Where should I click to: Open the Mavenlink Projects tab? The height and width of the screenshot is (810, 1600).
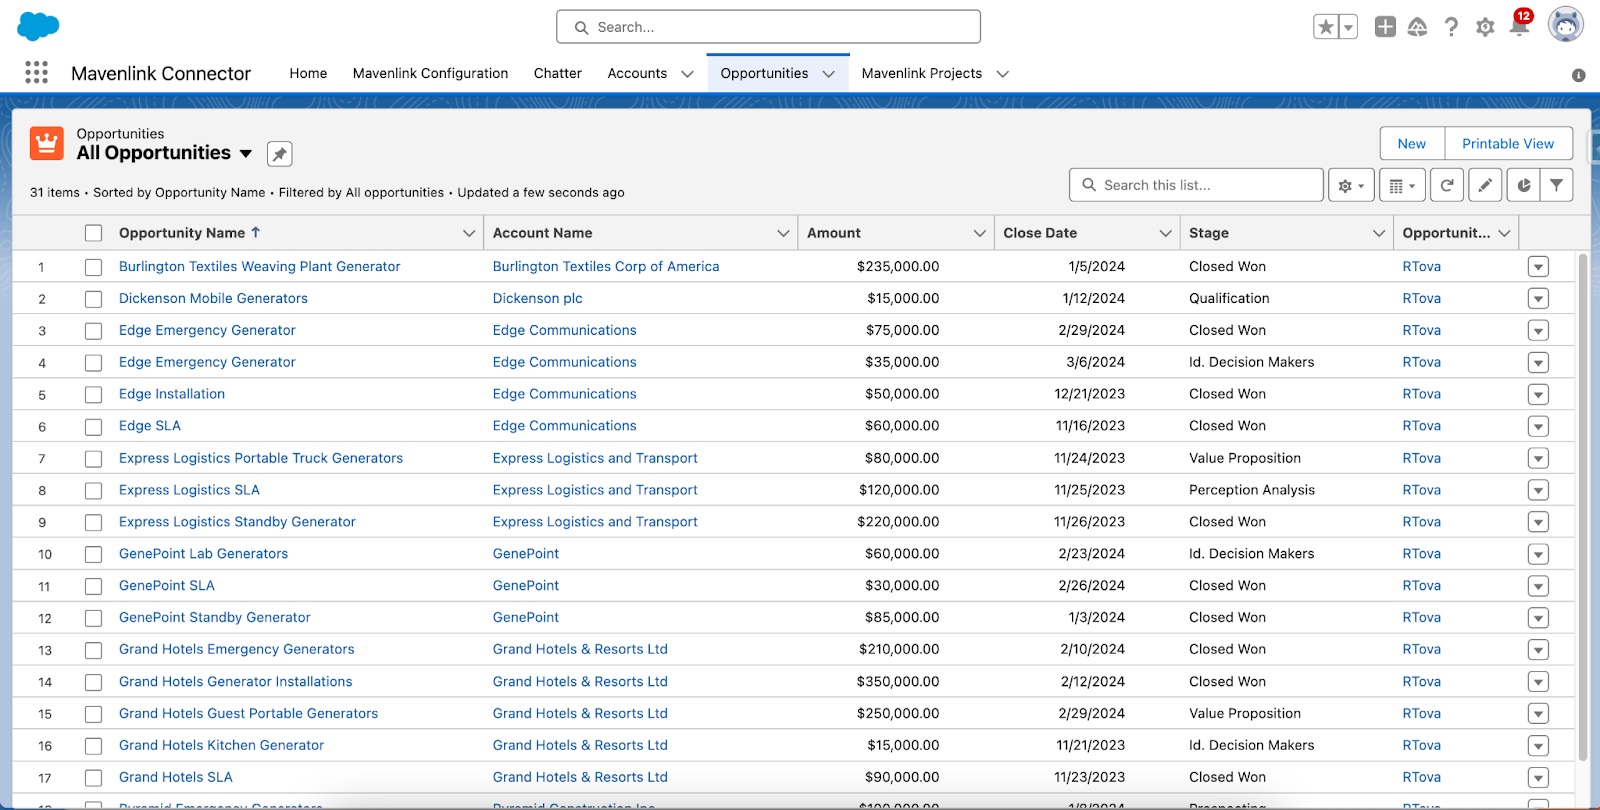pos(922,73)
